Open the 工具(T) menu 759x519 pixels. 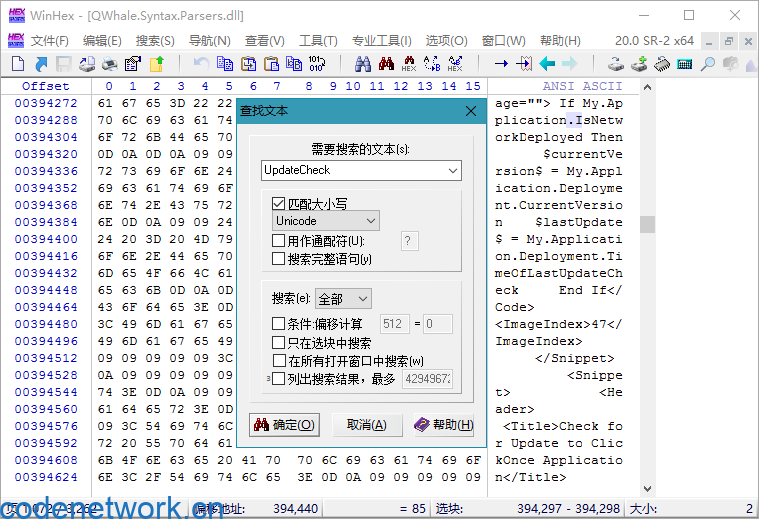click(318, 41)
